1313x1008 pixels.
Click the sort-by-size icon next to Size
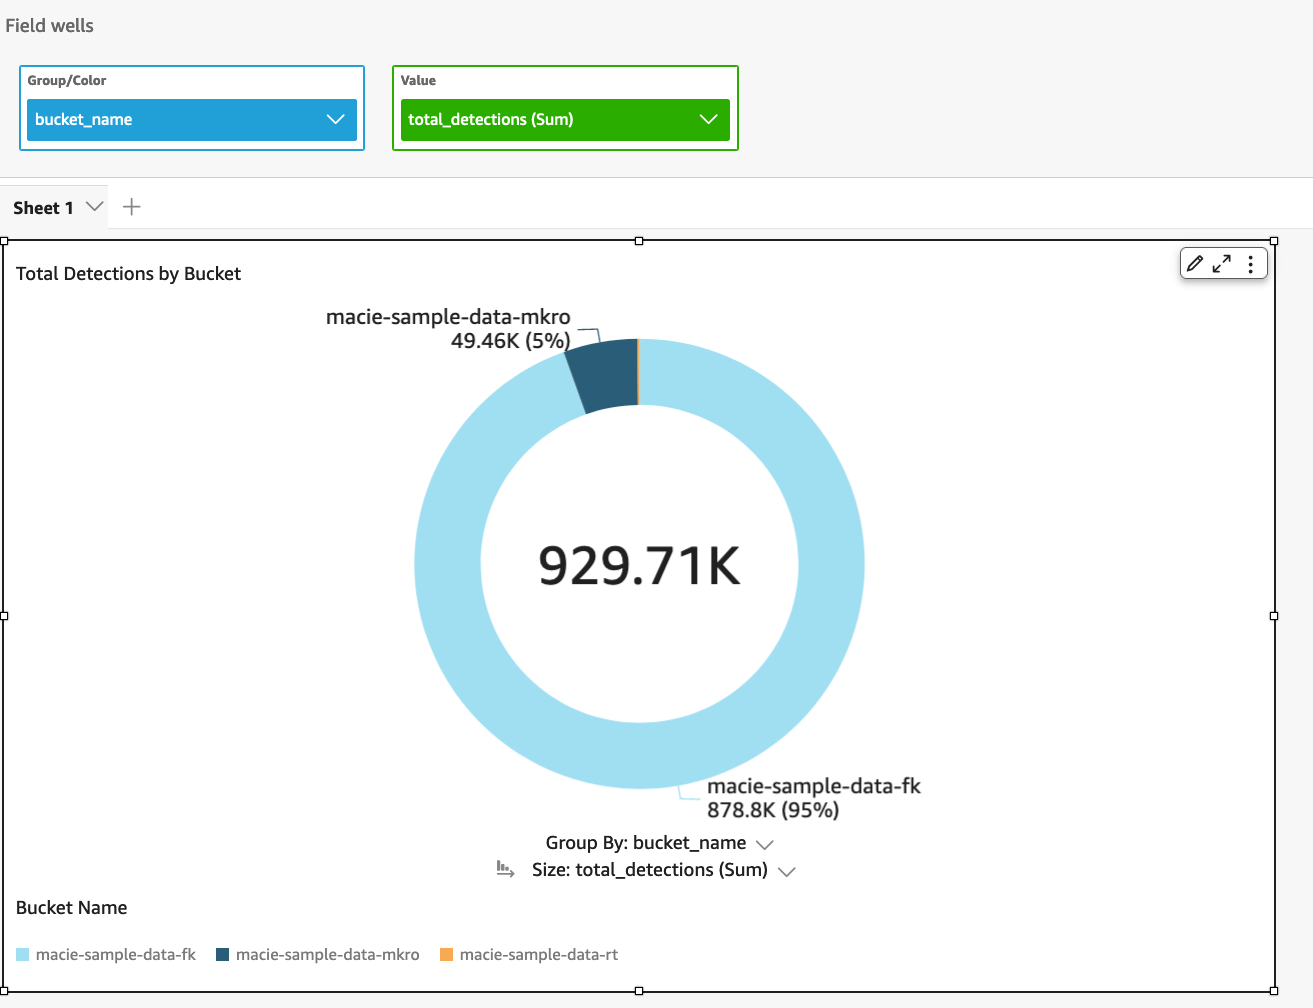click(506, 869)
